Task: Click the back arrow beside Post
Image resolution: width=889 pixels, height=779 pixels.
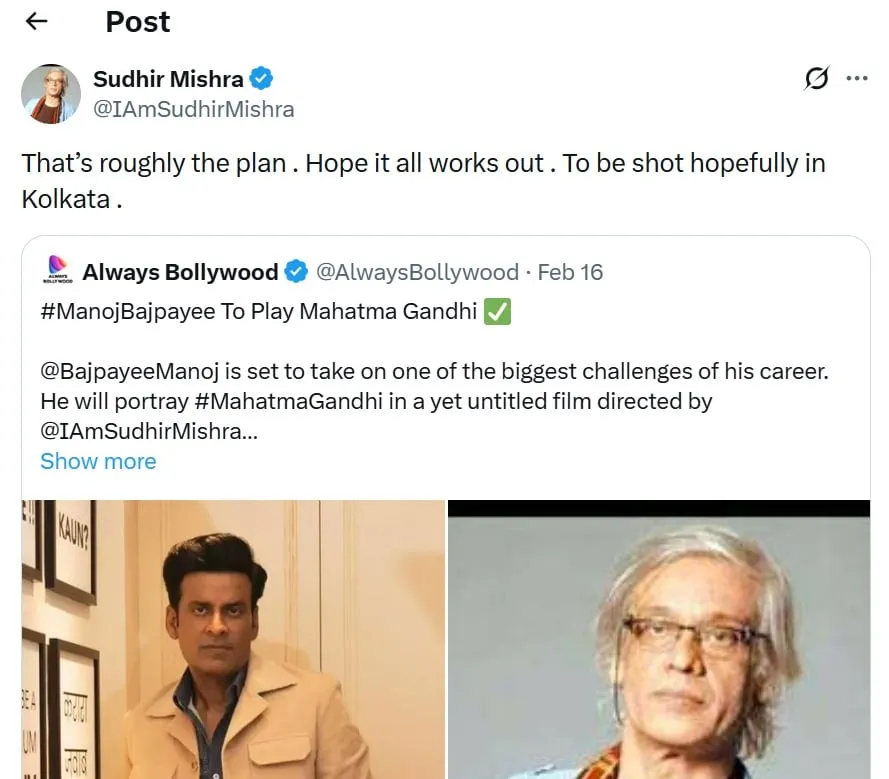Action: 36,22
